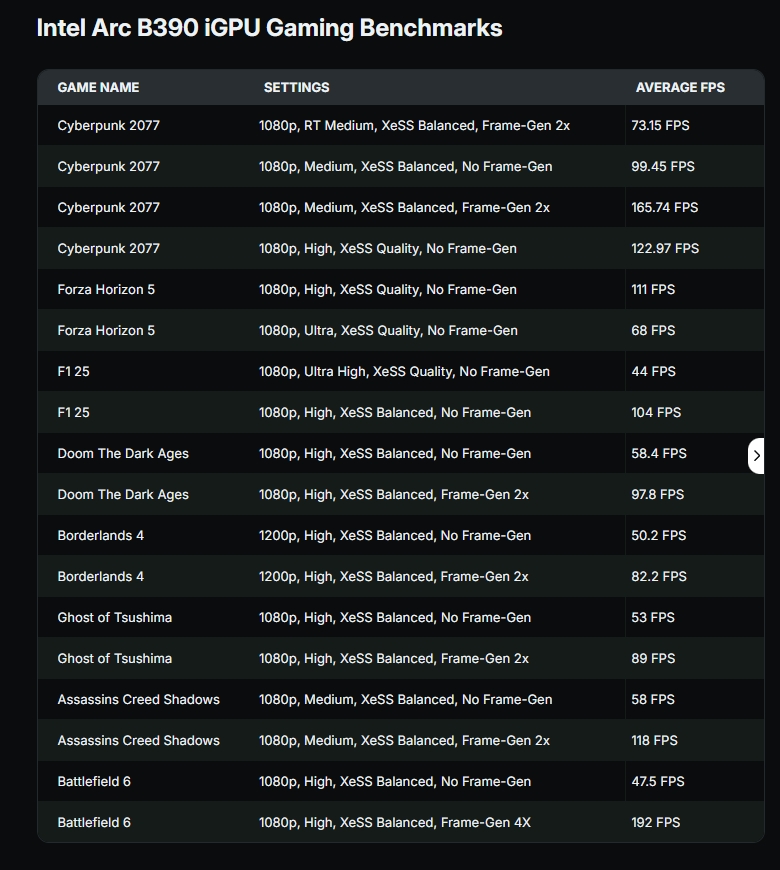The image size is (780, 870).
Task: Select the 53 FPS cell
Action: [652, 618]
